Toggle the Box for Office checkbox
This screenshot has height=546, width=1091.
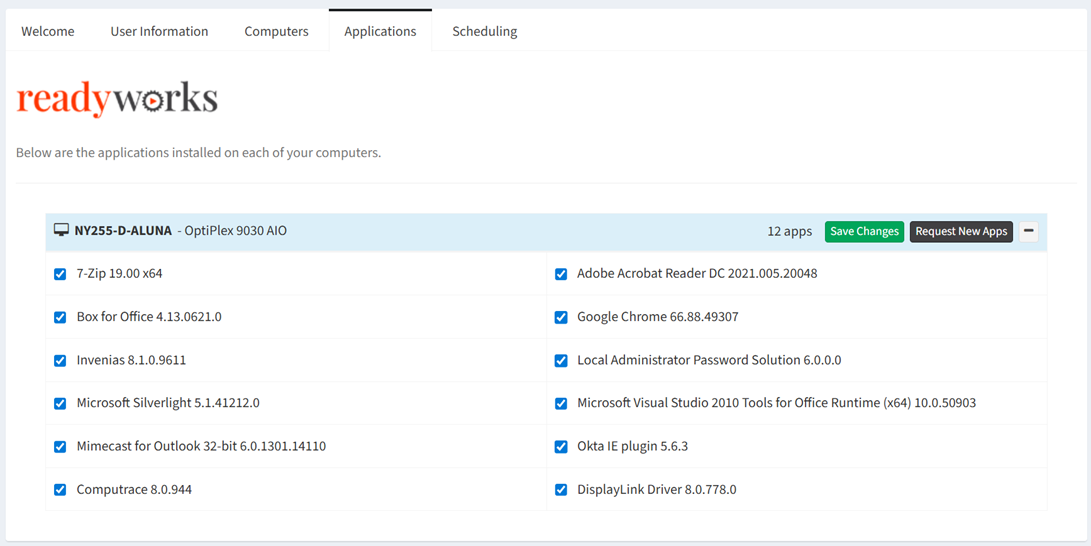pos(60,317)
